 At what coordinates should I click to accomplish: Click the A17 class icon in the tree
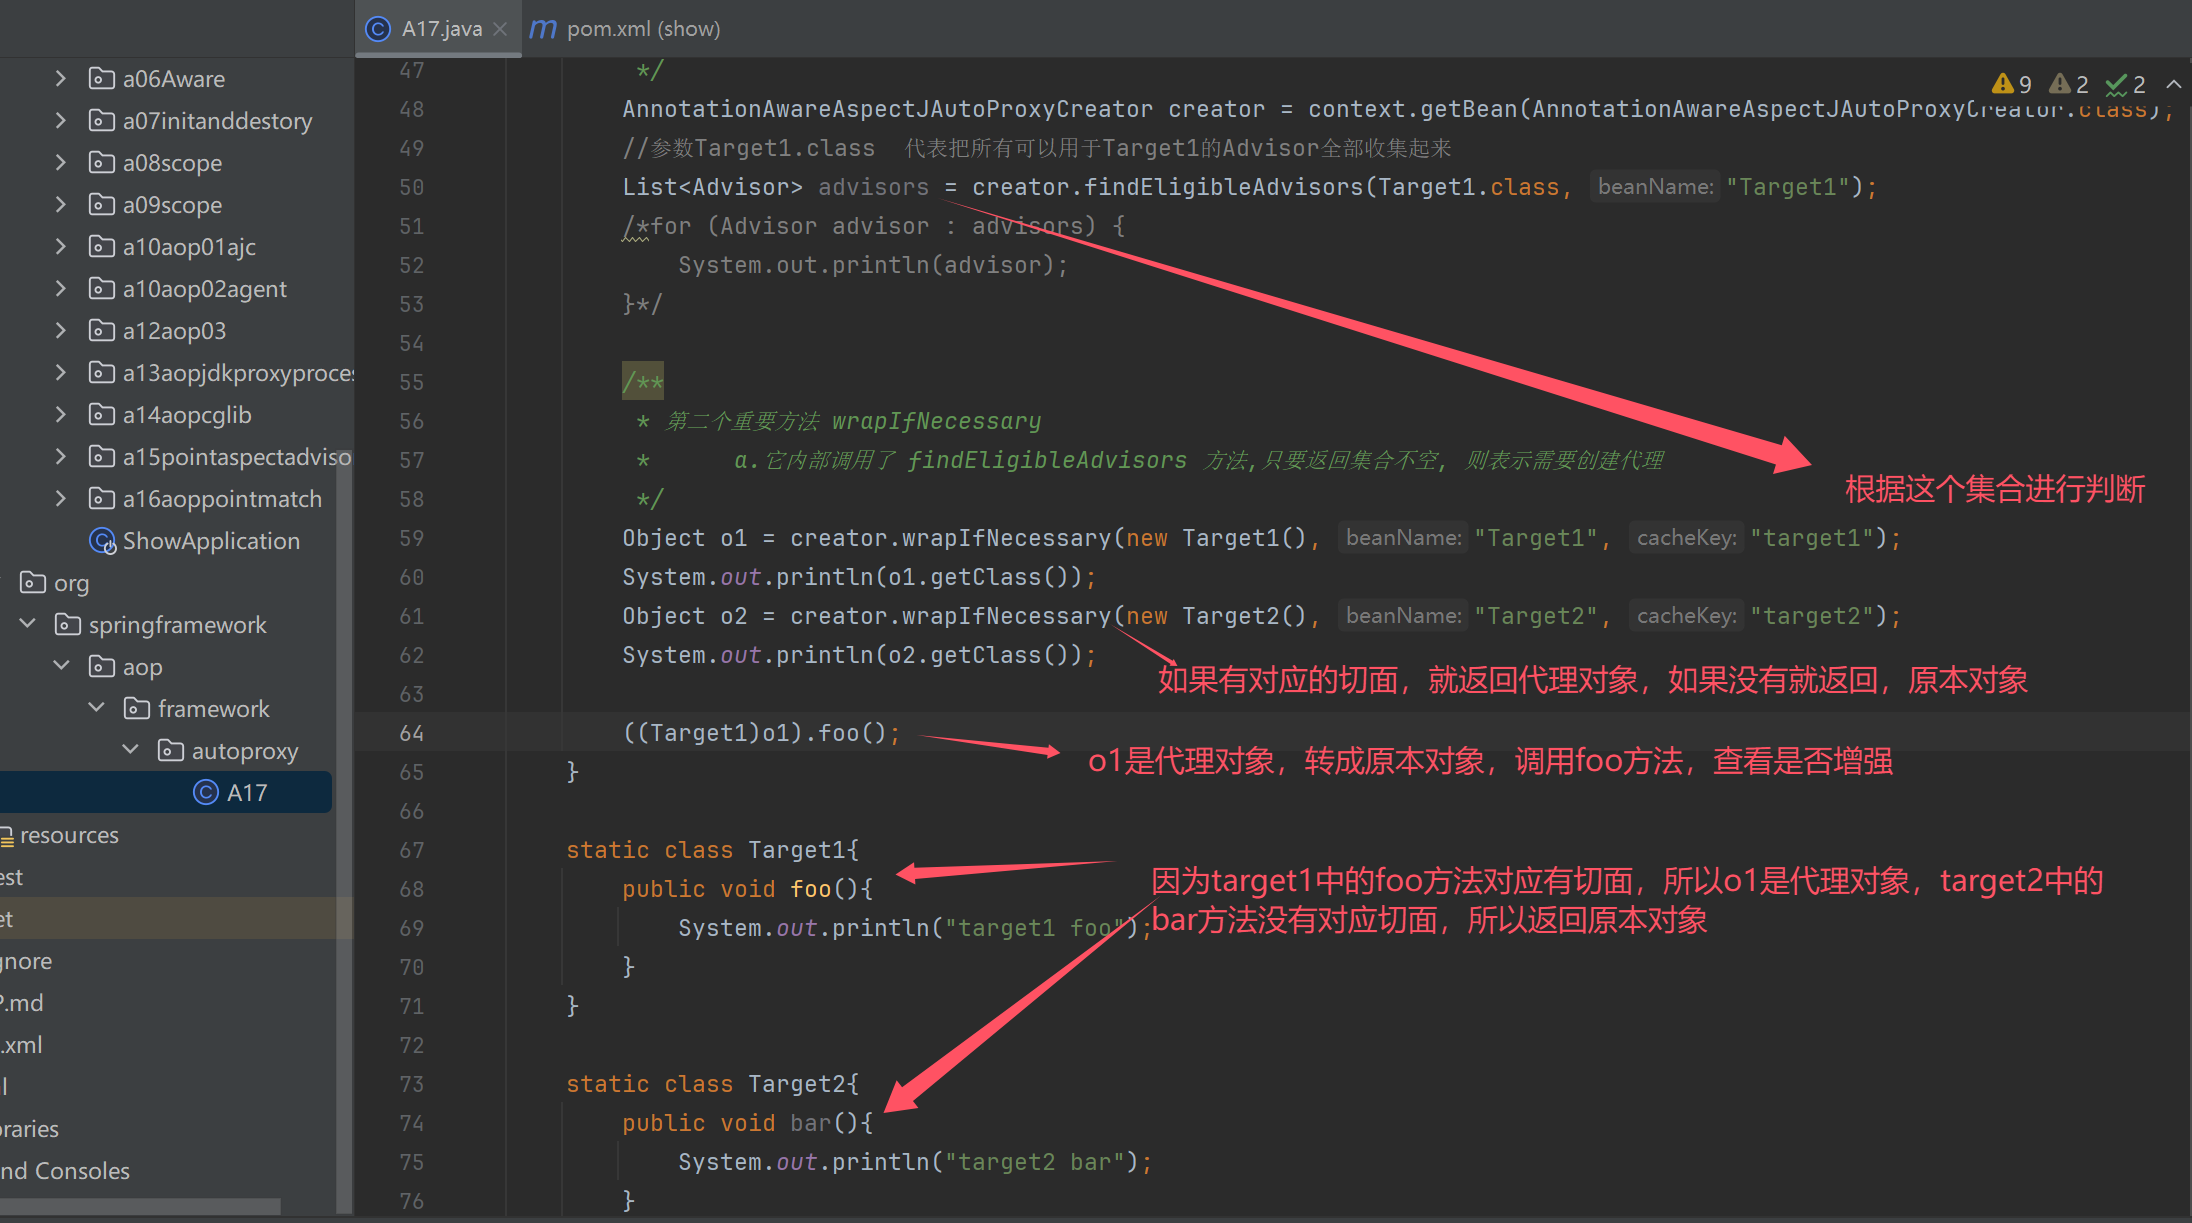pyautogui.click(x=205, y=792)
